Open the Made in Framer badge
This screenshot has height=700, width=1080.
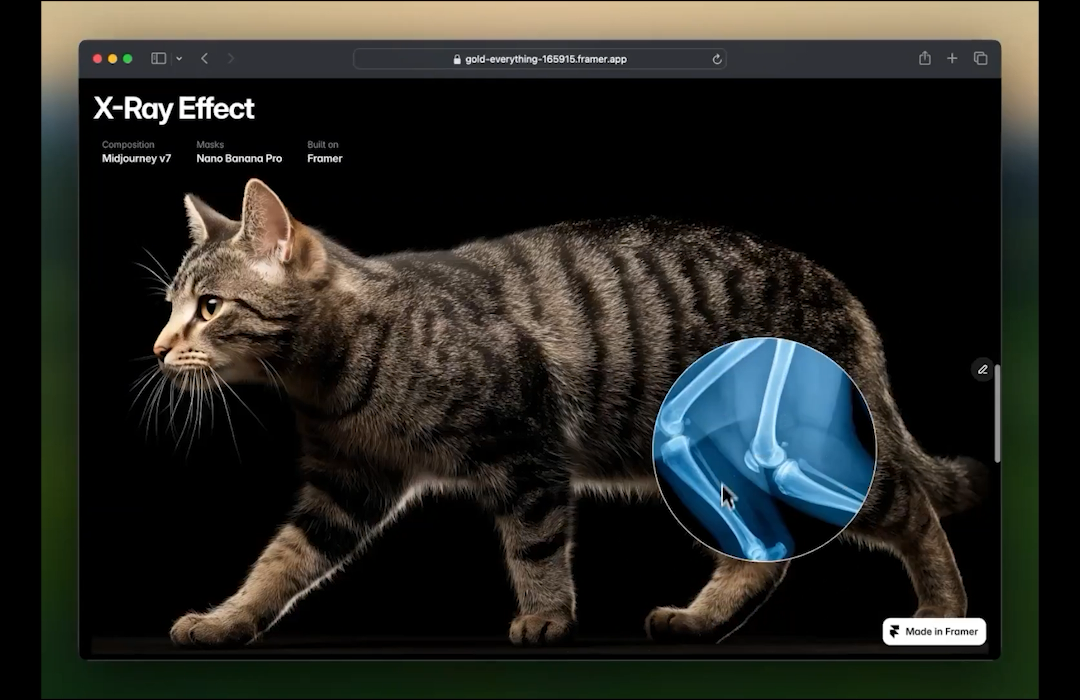[x=934, y=632]
